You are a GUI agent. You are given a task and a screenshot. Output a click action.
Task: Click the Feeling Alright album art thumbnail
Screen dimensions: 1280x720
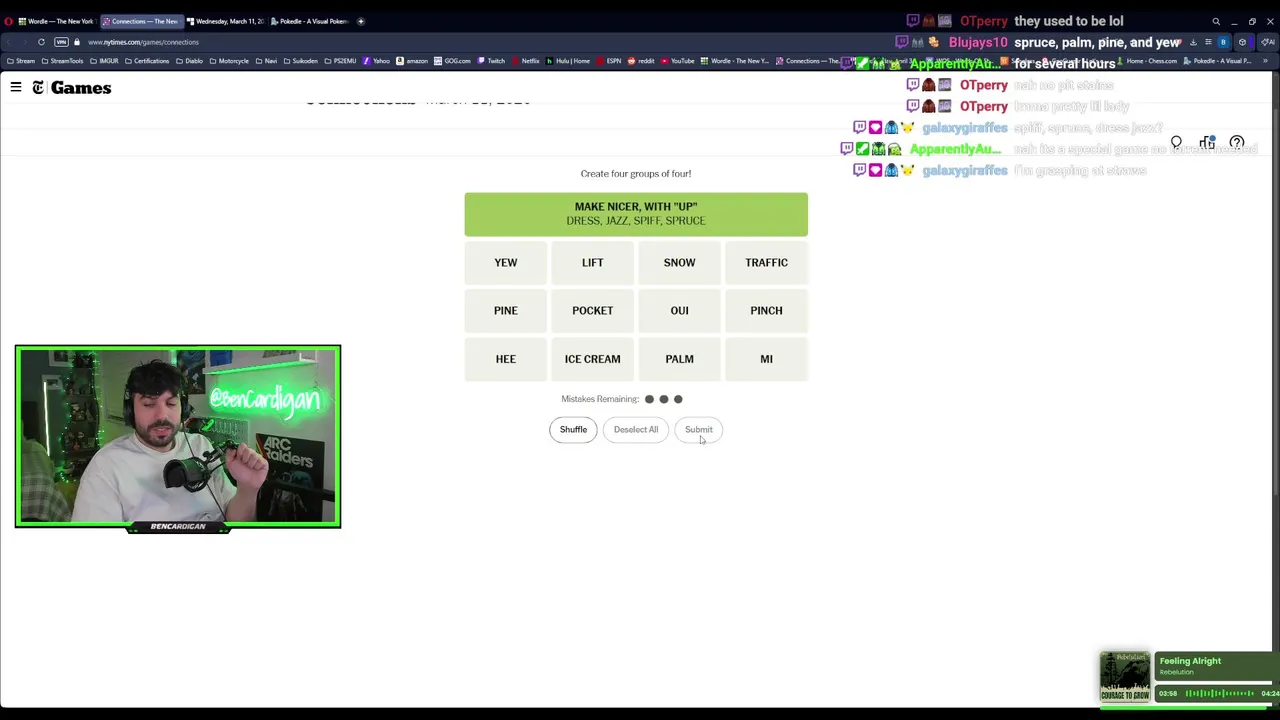(1125, 677)
